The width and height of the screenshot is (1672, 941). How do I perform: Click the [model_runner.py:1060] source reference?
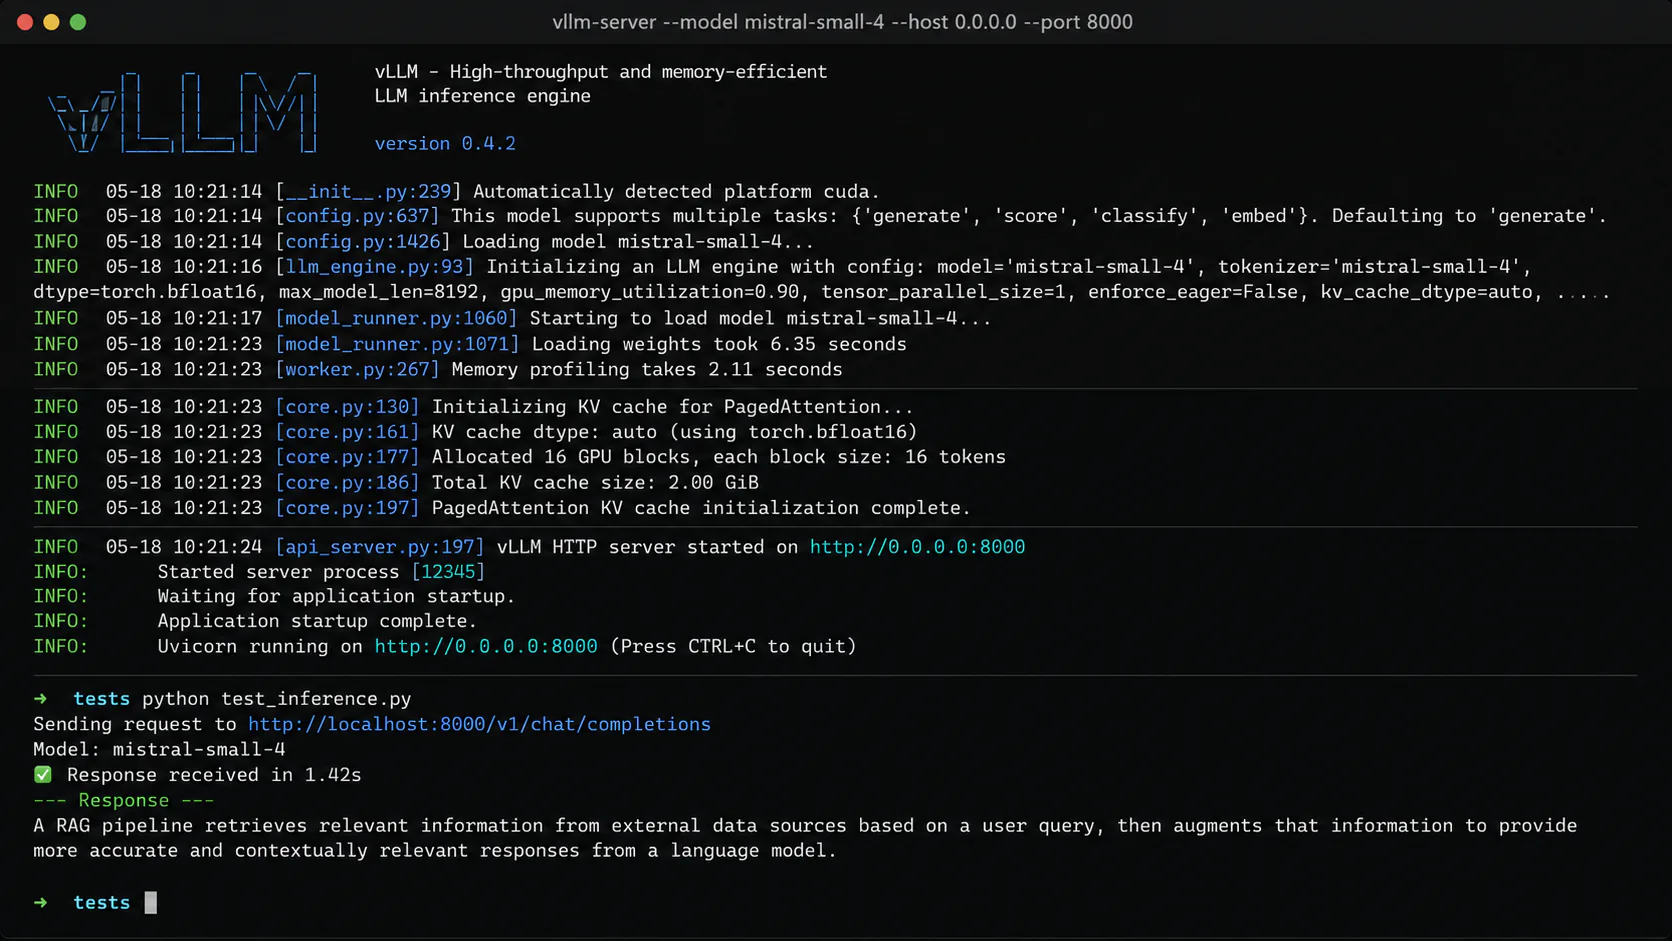[396, 318]
